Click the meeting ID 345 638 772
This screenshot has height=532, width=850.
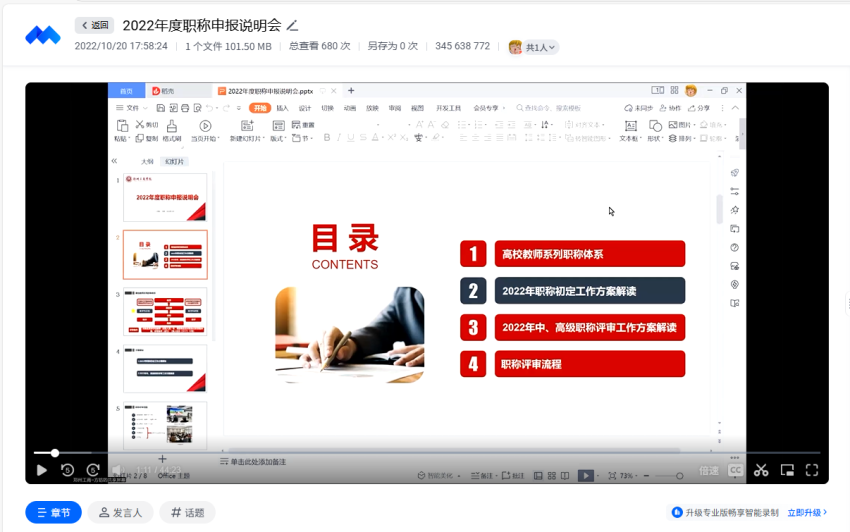[x=462, y=46]
